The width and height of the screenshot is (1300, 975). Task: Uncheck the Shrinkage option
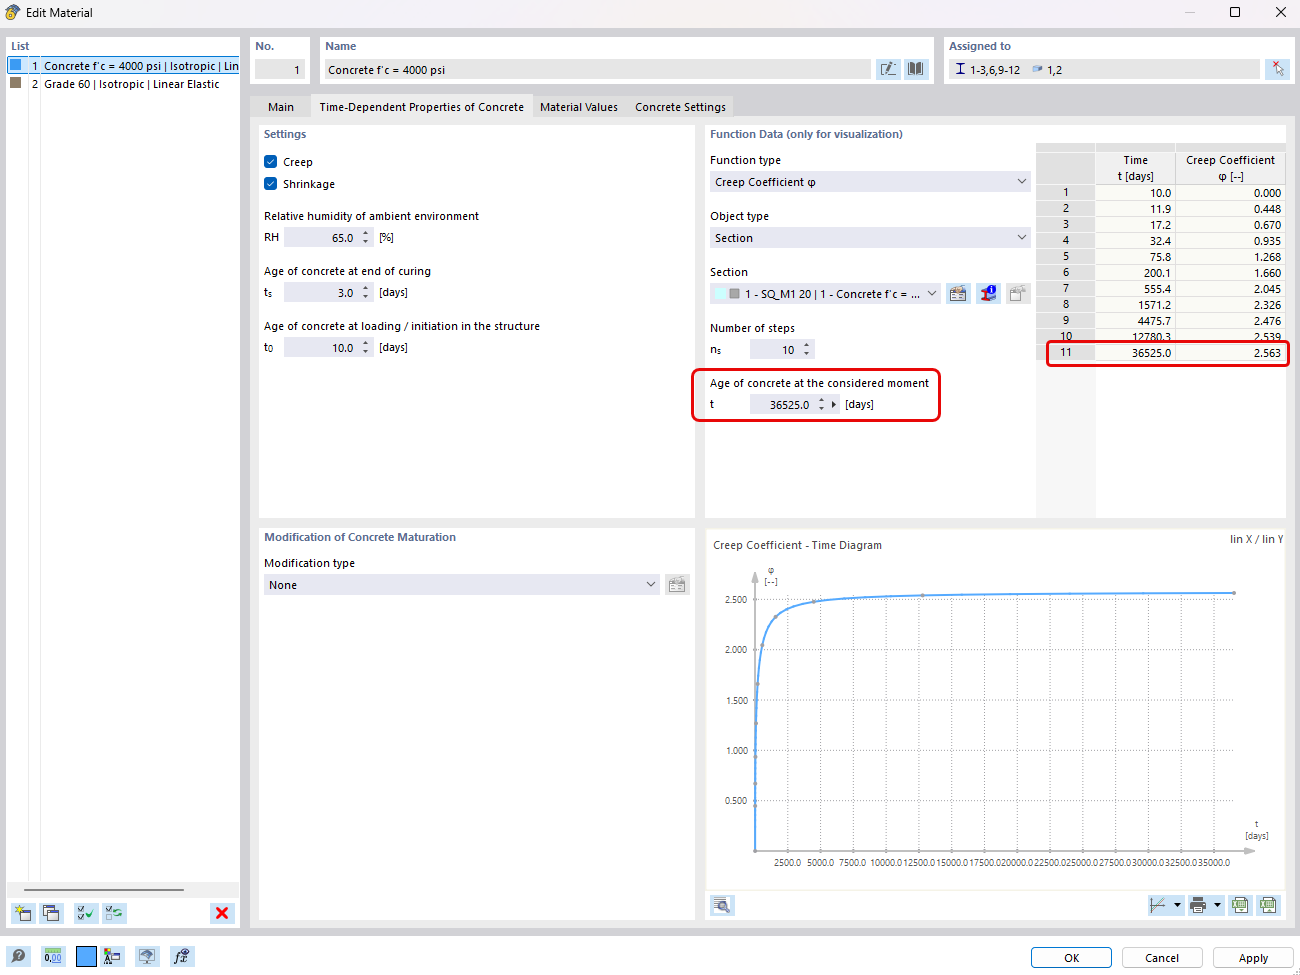click(x=270, y=185)
